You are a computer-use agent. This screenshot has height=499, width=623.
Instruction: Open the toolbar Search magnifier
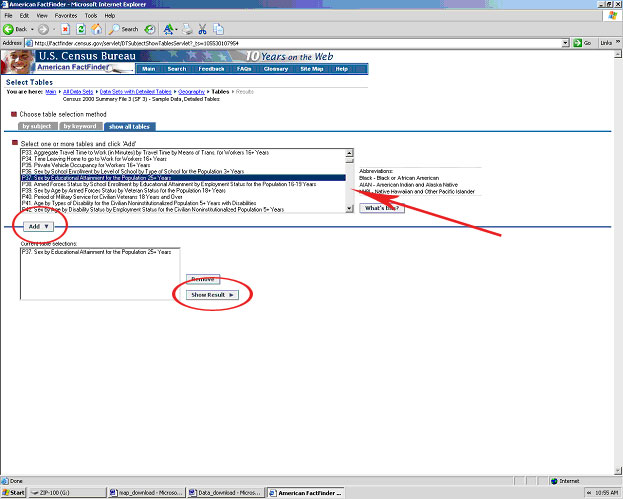(124, 29)
